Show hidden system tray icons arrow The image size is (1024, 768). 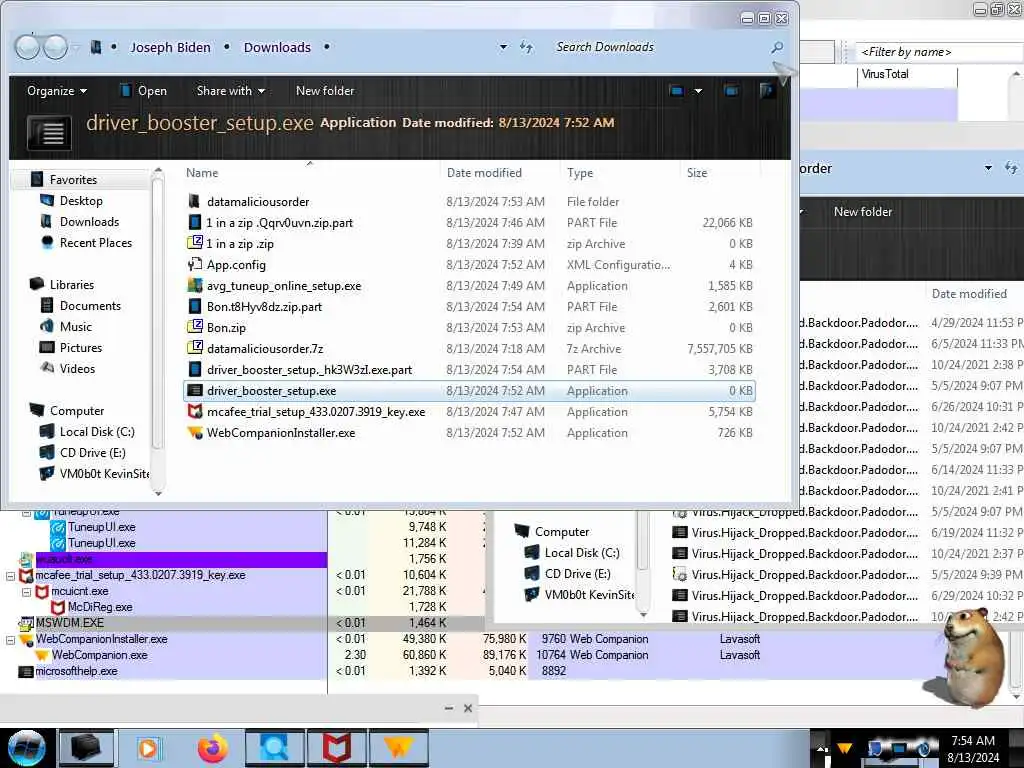[x=822, y=748]
